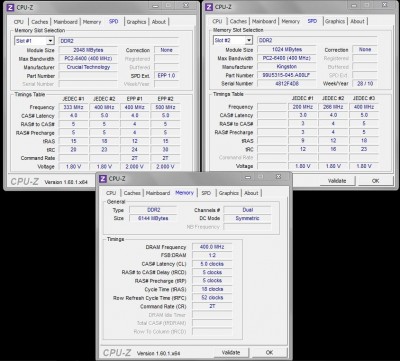Select the SPD tab in the Slot #1 window
Screen dimensions: 400x361
pyautogui.click(x=113, y=21)
